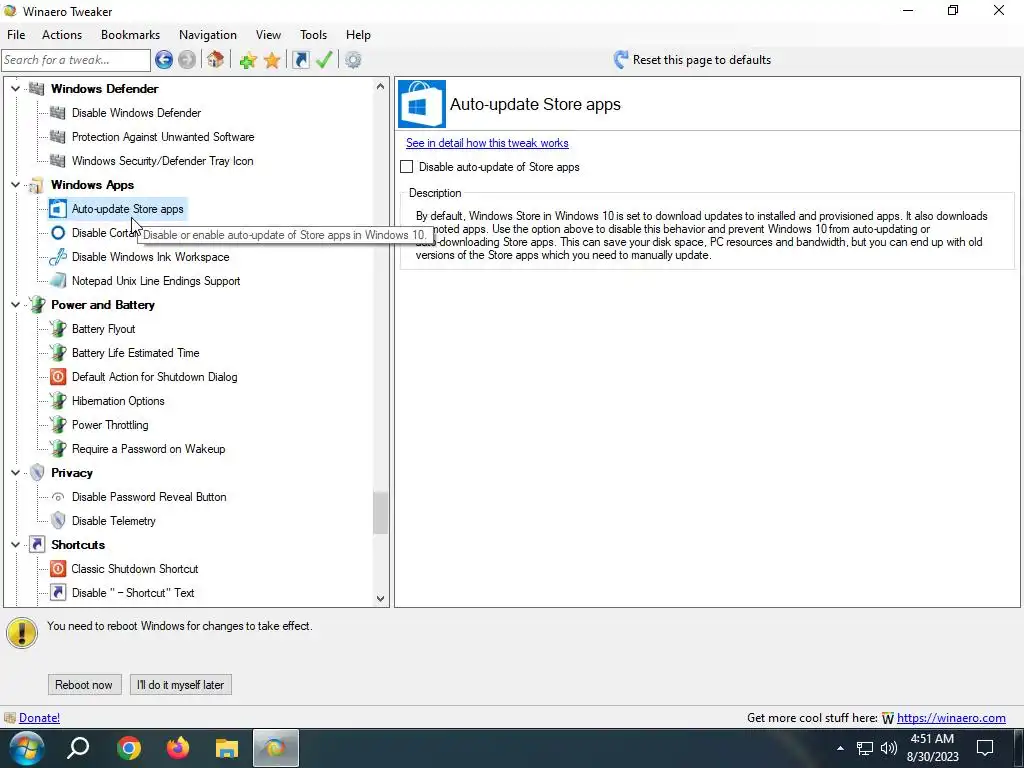Click the Winaero Tweaker taskbar button
Viewport: 1024px width, 768px height.
pos(276,748)
